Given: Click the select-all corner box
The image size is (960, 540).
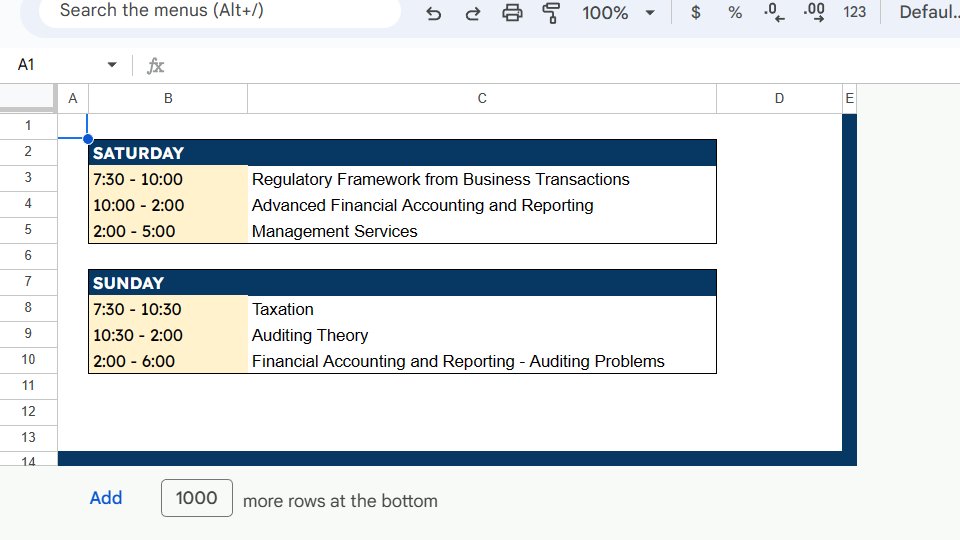Looking at the screenshot, I should click(28, 98).
